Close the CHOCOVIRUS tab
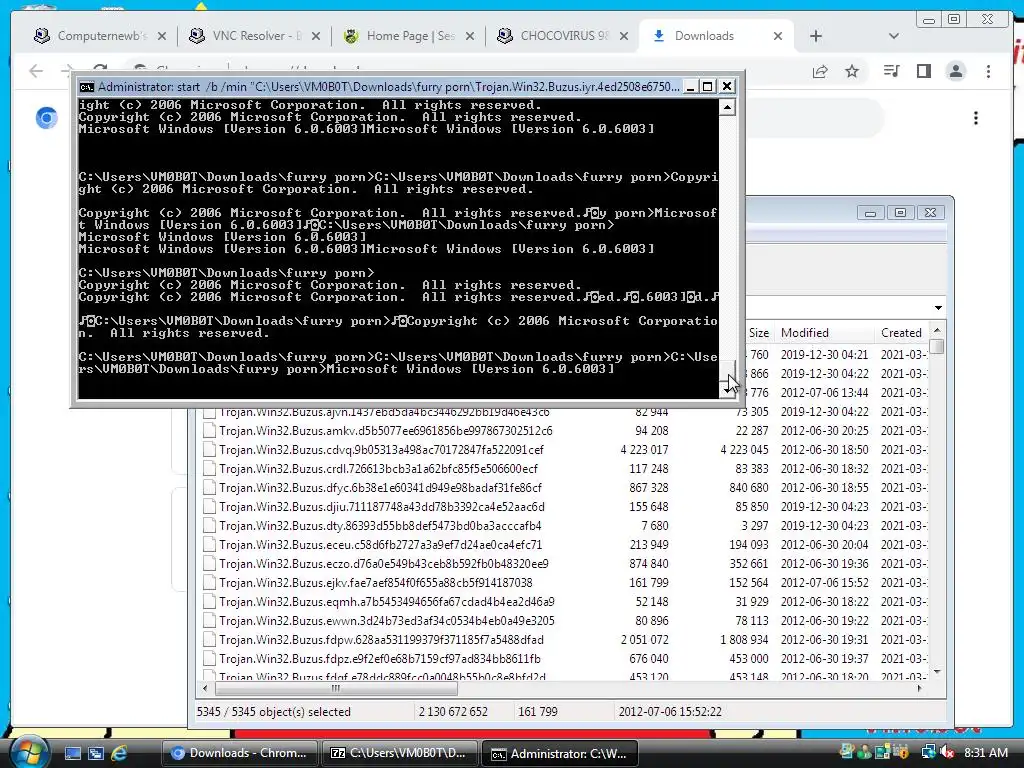Viewport: 1024px width, 768px height. point(624,36)
